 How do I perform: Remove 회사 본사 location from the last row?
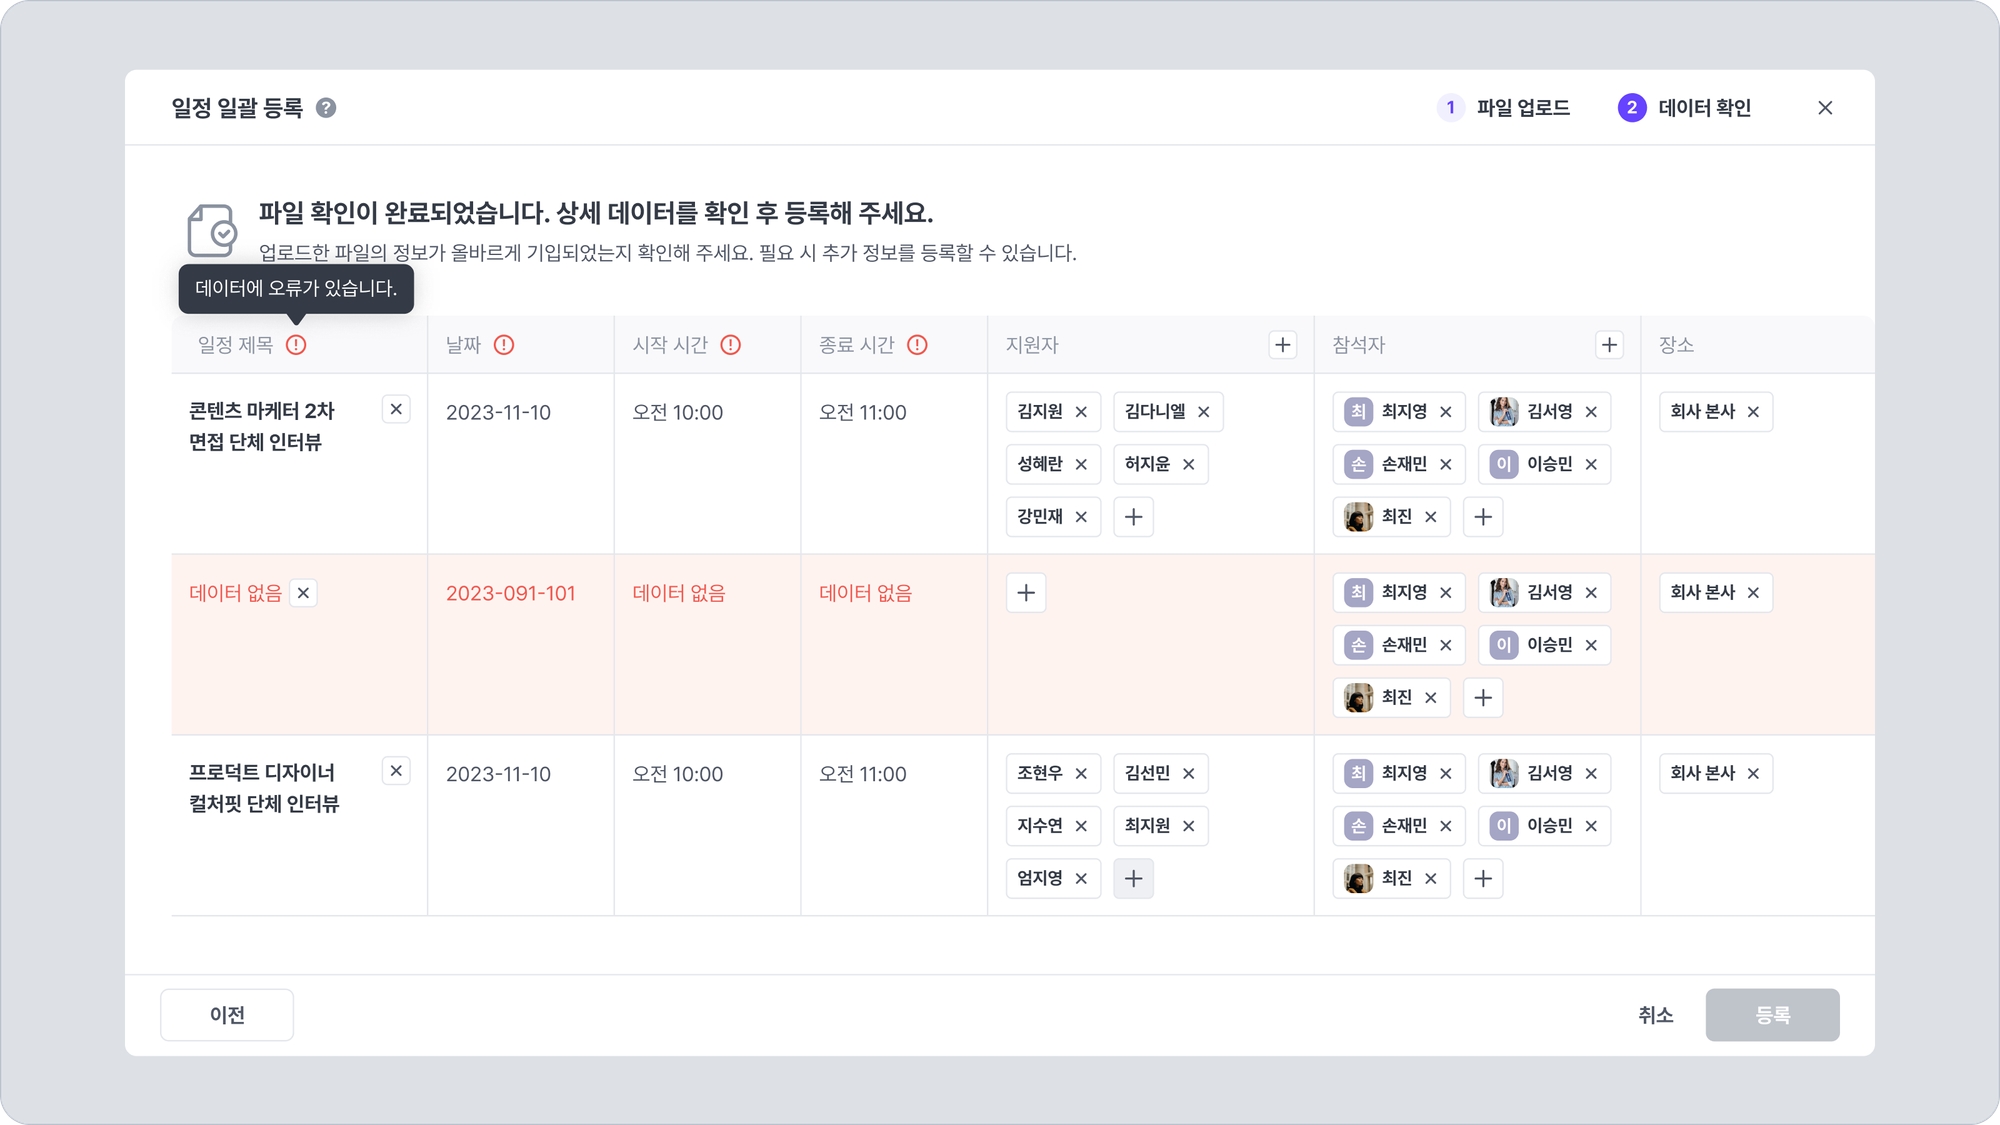pos(1753,774)
